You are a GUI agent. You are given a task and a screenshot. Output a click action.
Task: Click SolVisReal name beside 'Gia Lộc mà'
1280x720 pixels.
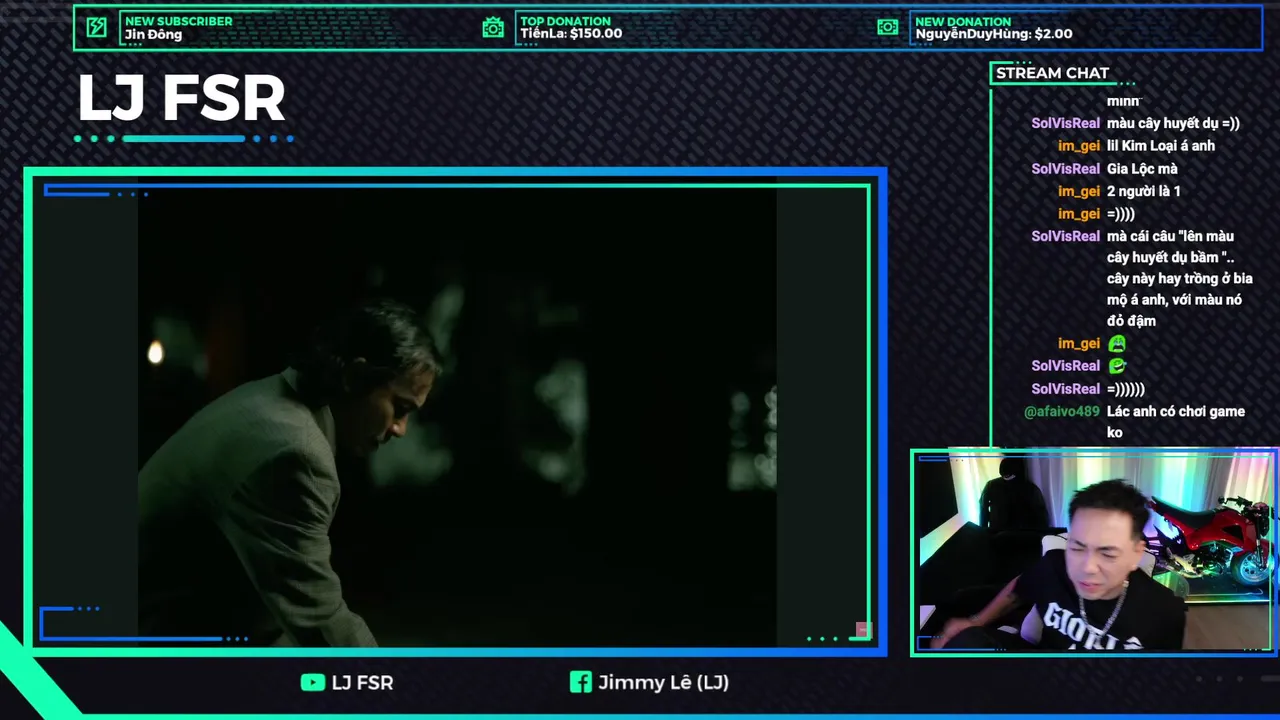(x=1065, y=169)
